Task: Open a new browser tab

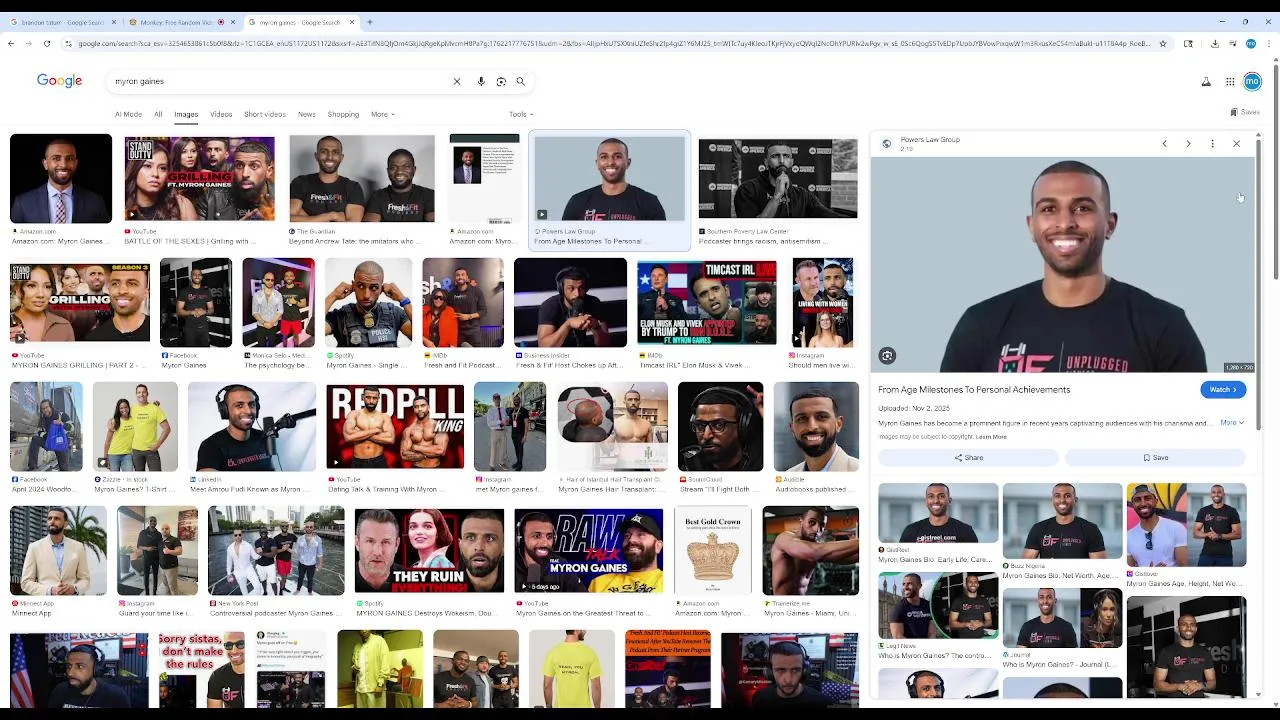Action: (x=369, y=22)
